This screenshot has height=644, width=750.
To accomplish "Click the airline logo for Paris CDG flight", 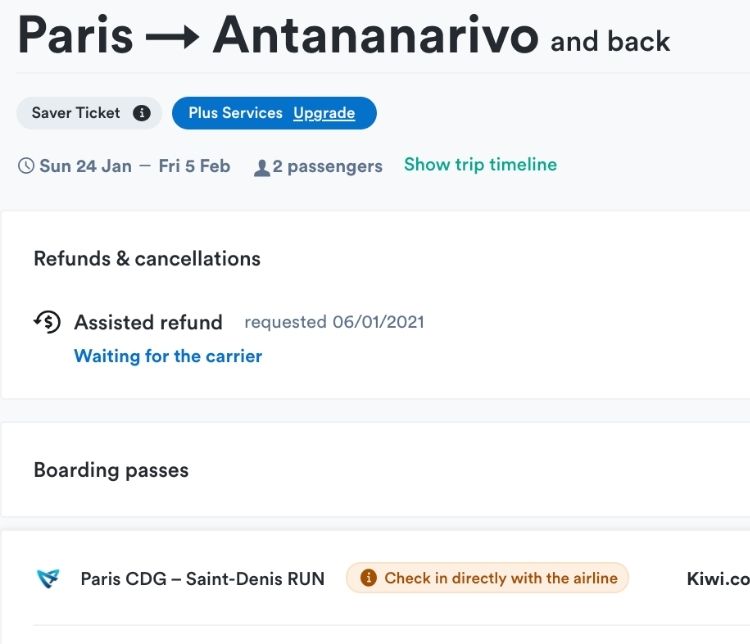I will coord(48,578).
